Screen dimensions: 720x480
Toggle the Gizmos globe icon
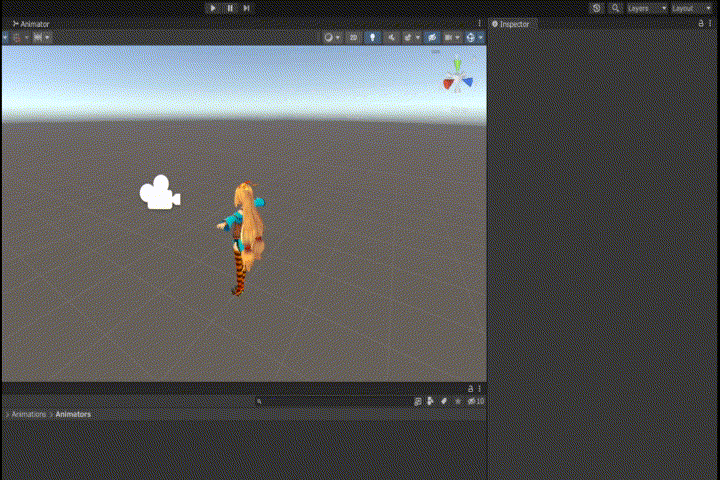471,38
